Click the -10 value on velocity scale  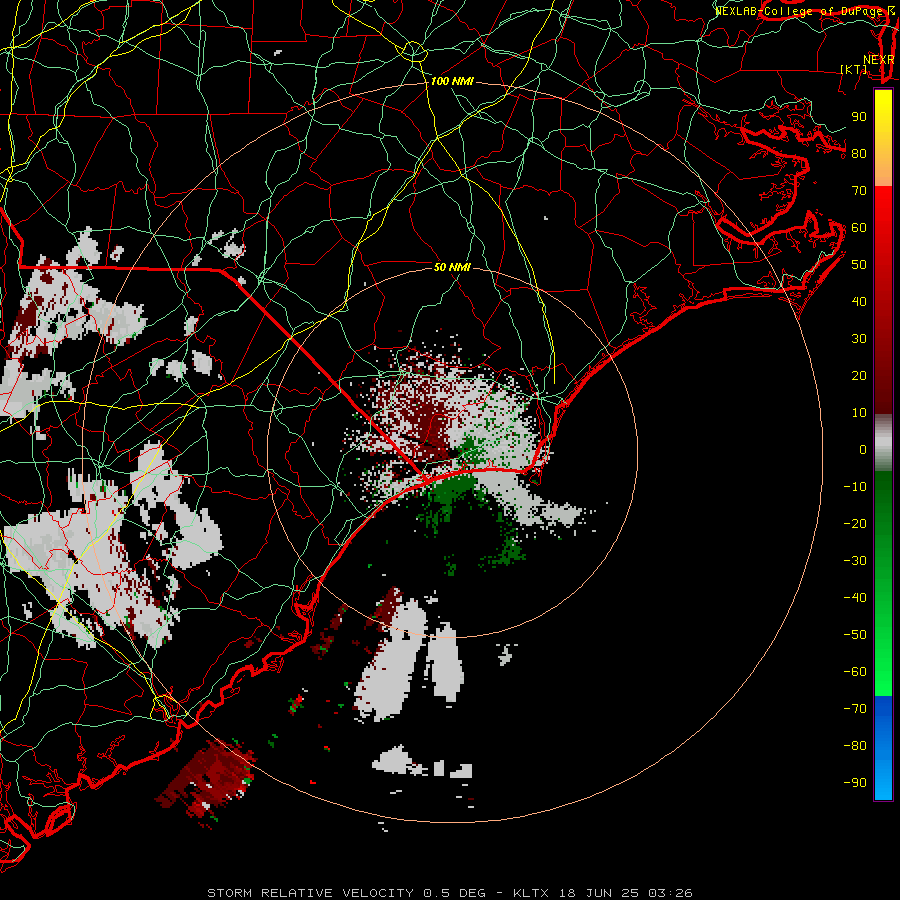pos(855,487)
